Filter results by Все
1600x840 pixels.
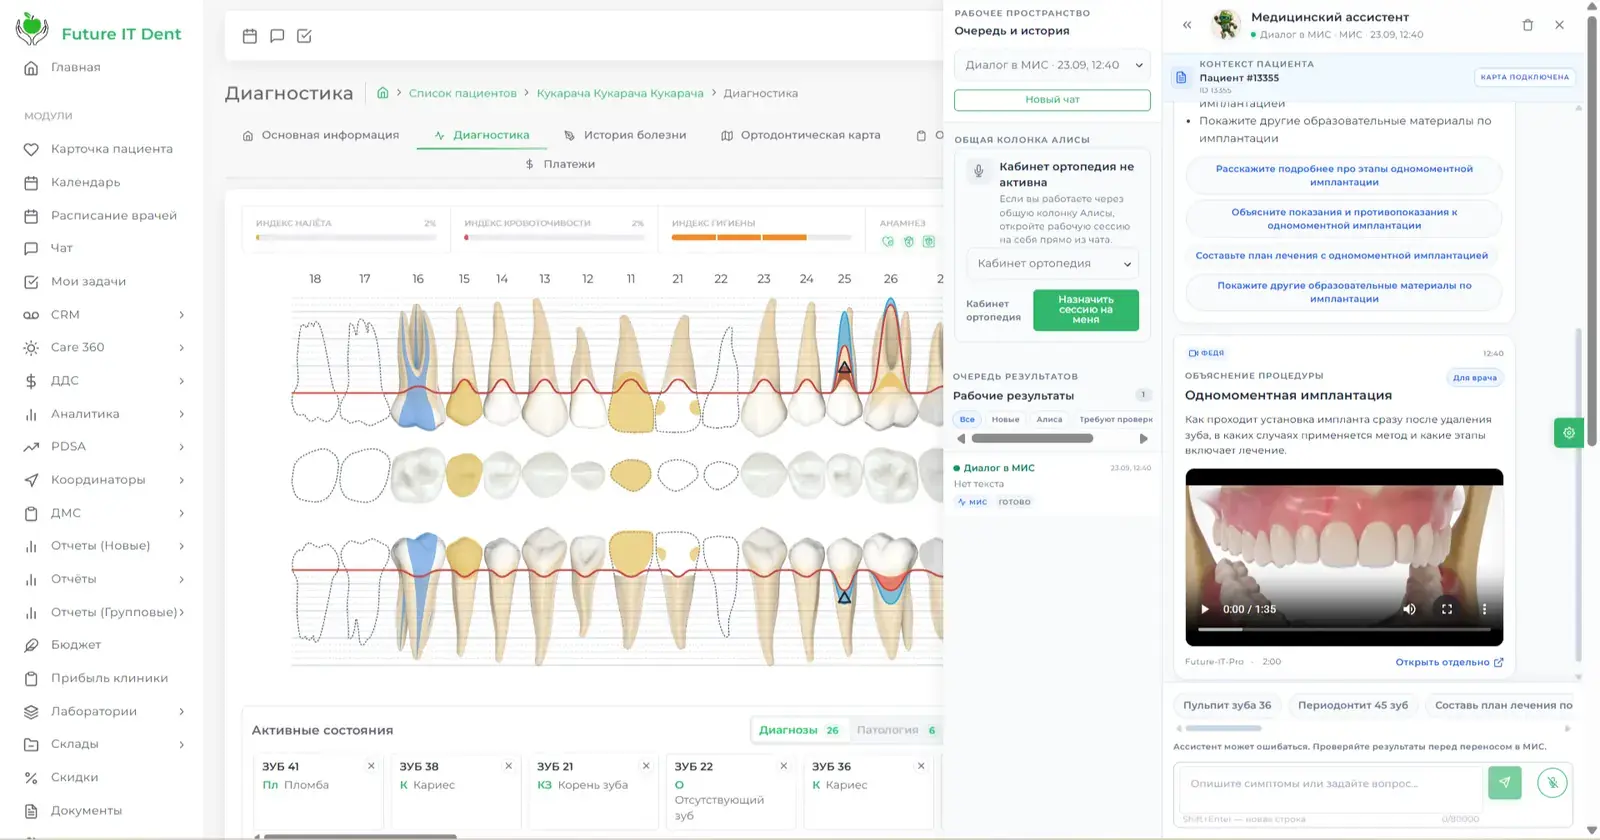(967, 419)
